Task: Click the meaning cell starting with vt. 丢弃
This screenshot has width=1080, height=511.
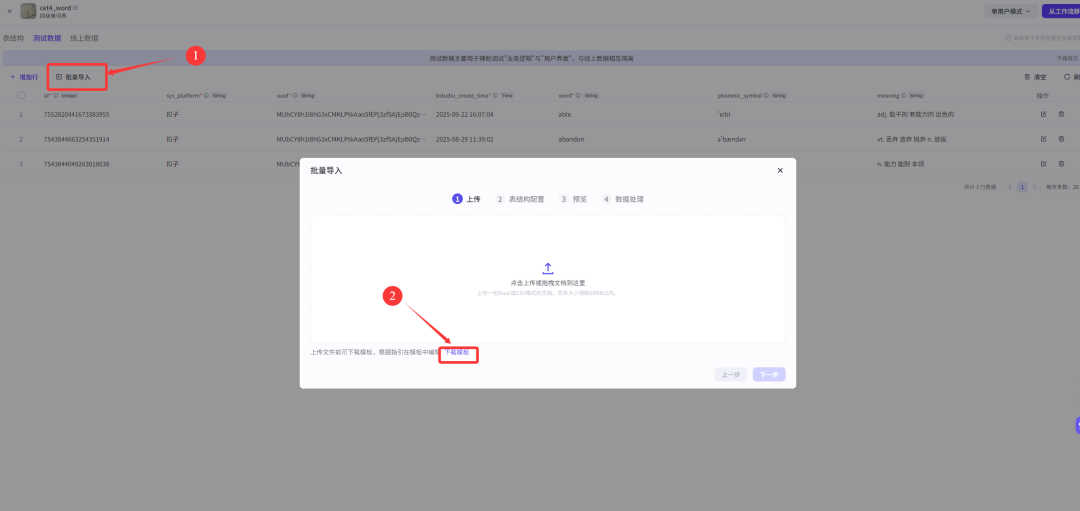Action: coord(914,139)
